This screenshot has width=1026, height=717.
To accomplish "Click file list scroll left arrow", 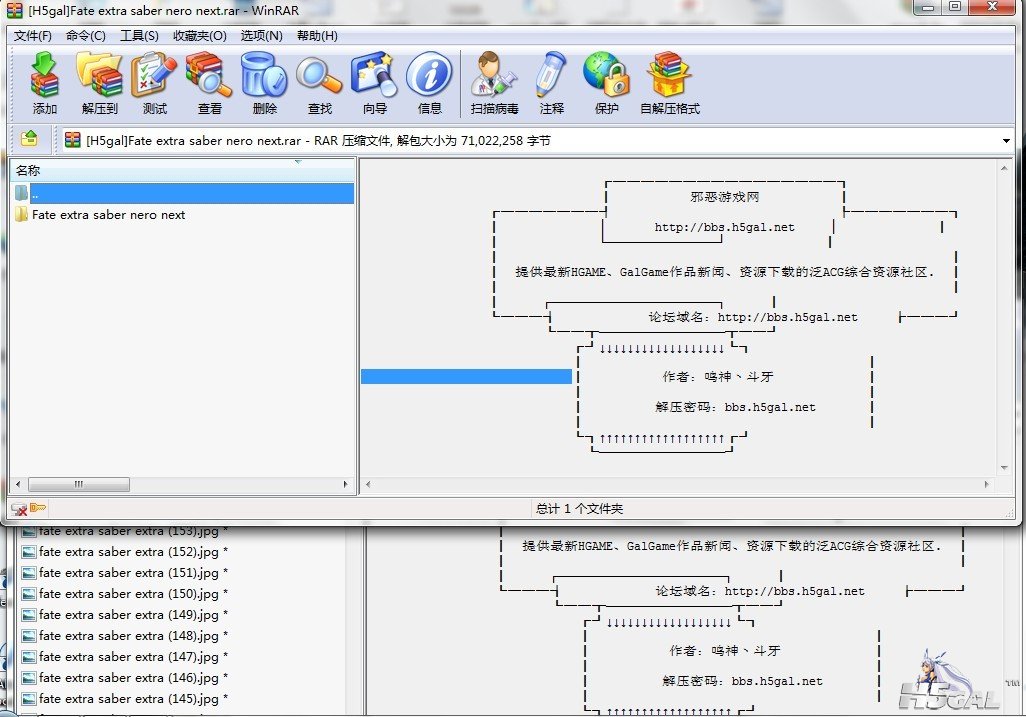I will click(x=18, y=484).
